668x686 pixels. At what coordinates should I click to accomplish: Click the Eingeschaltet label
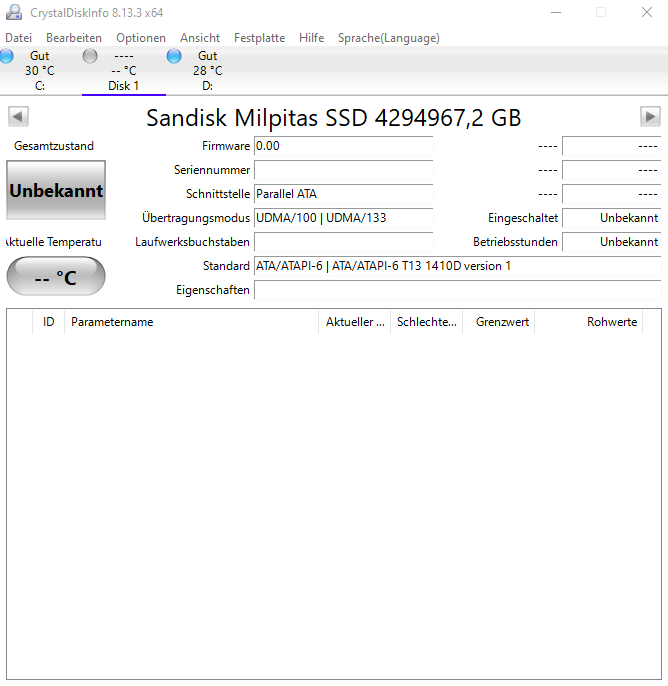(523, 218)
